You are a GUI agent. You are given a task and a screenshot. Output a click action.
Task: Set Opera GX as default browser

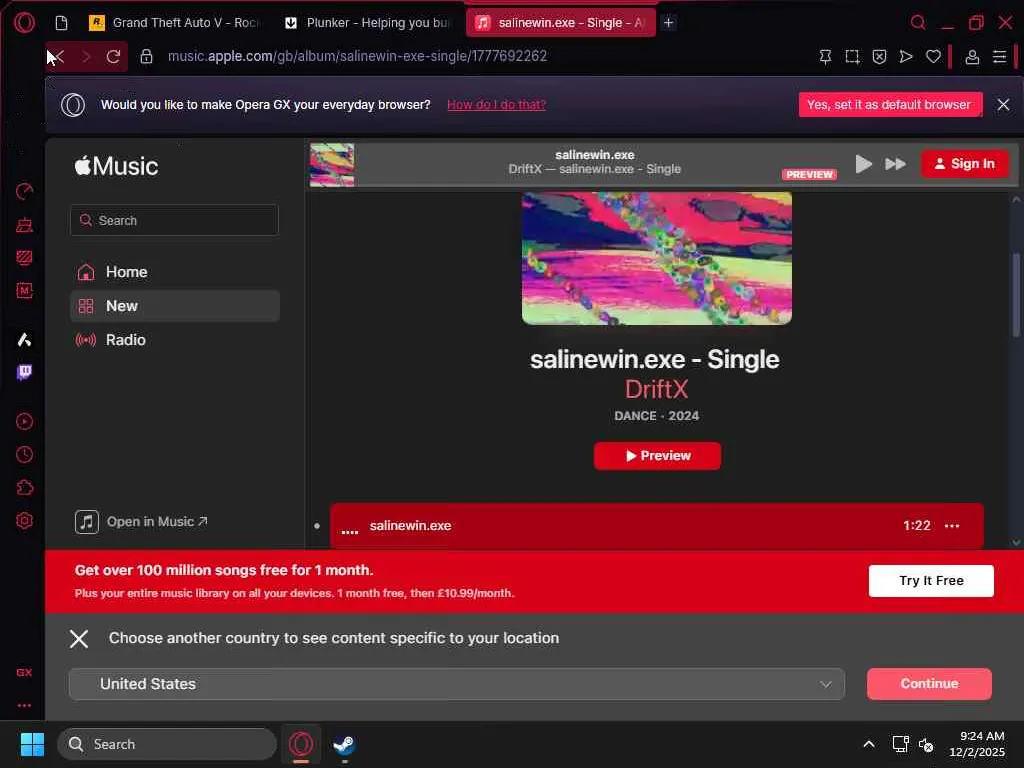tap(889, 104)
